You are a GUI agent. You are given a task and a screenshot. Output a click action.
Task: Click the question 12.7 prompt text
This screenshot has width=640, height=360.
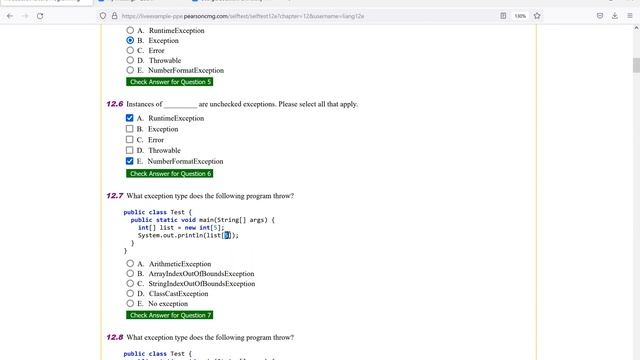pos(210,196)
